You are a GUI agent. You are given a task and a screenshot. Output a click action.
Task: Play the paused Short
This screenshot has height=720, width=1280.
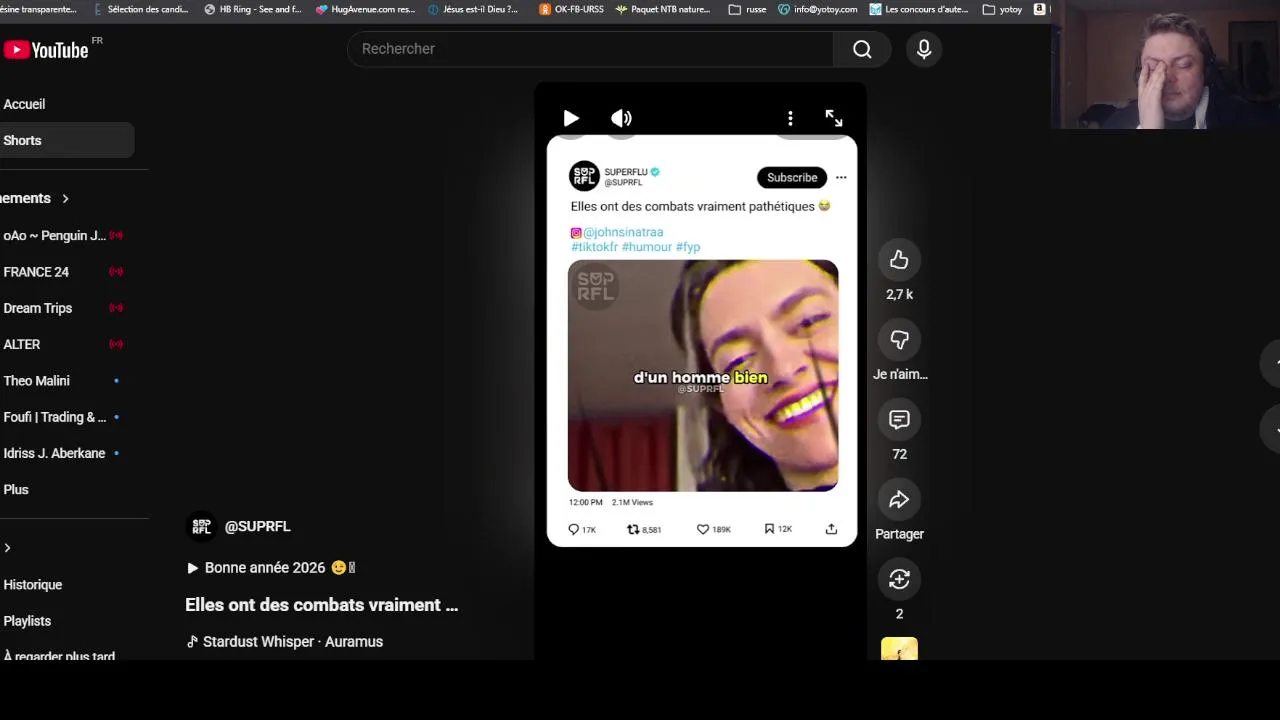[571, 118]
